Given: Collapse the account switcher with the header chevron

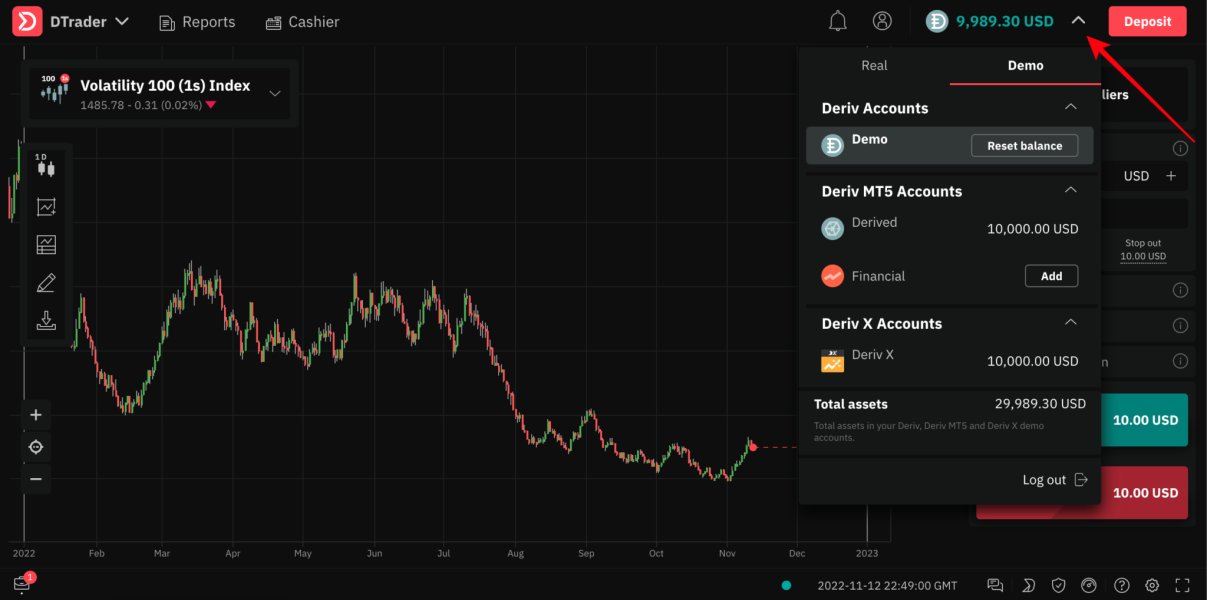Looking at the screenshot, I should 1077,21.
